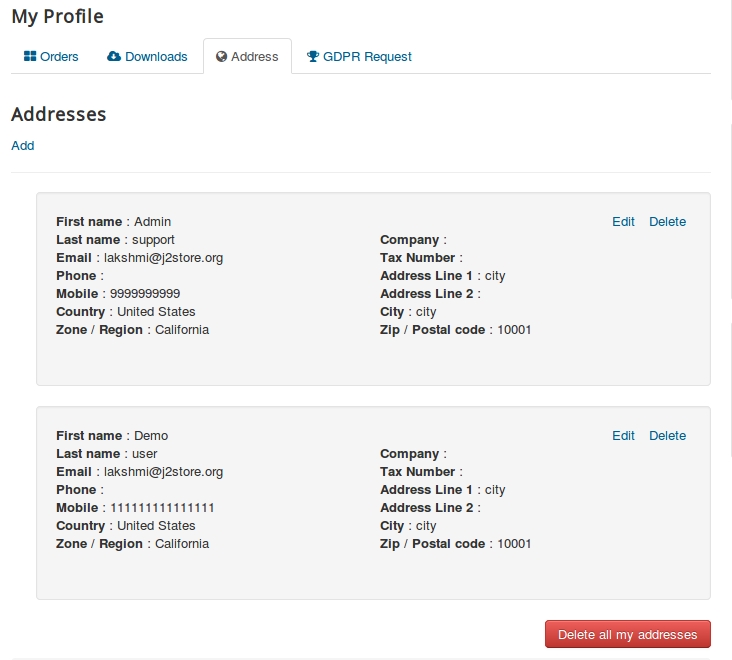
Task: Open the Orders tab
Action: (59, 57)
